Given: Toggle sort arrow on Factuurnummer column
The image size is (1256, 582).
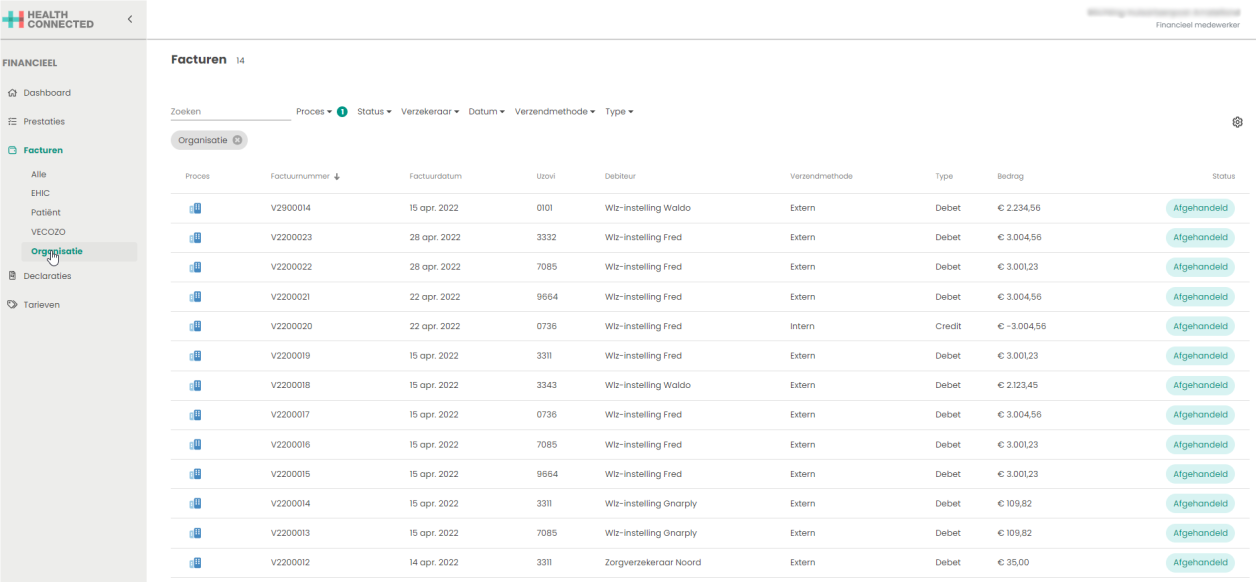Looking at the screenshot, I should [x=337, y=177].
